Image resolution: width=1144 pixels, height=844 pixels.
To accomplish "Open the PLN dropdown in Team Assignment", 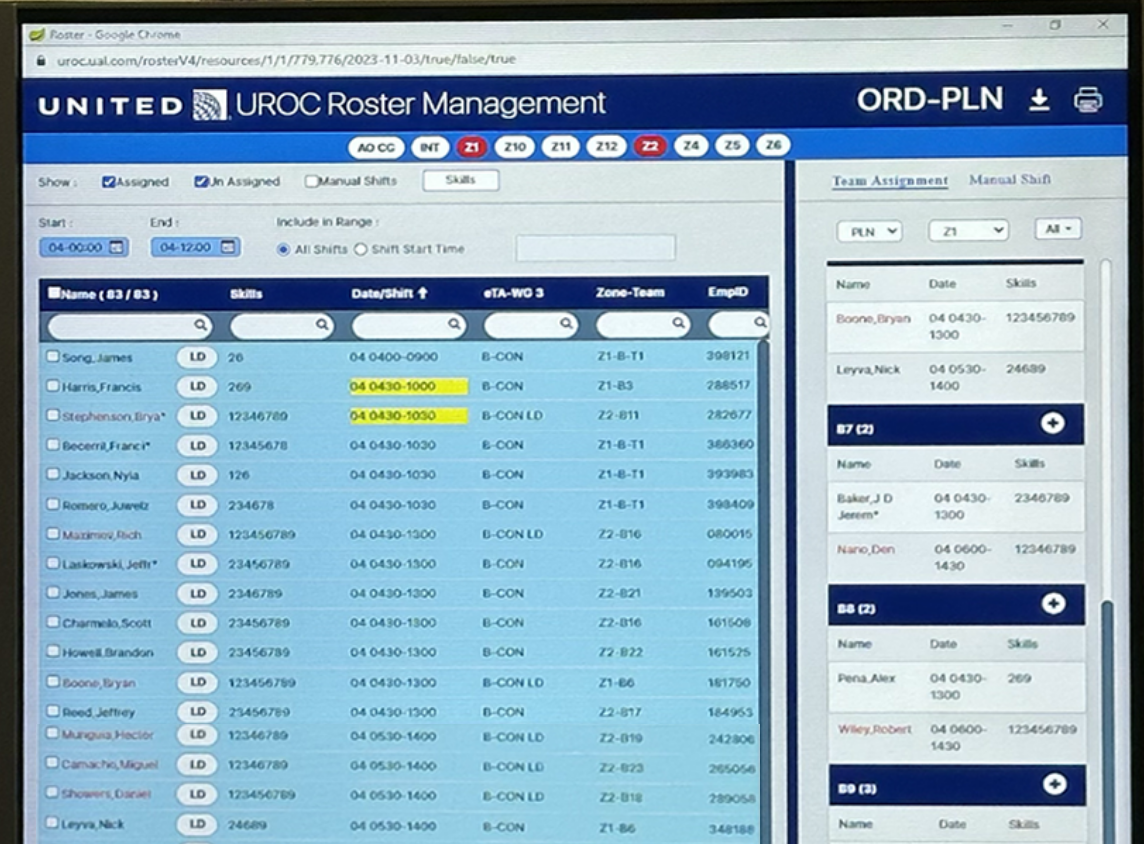I will 869,231.
